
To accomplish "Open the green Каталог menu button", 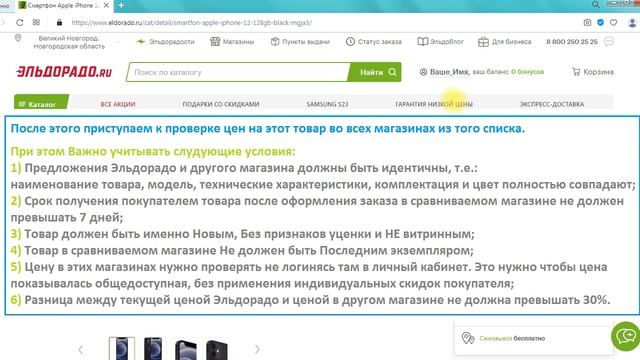I will 41,102.
